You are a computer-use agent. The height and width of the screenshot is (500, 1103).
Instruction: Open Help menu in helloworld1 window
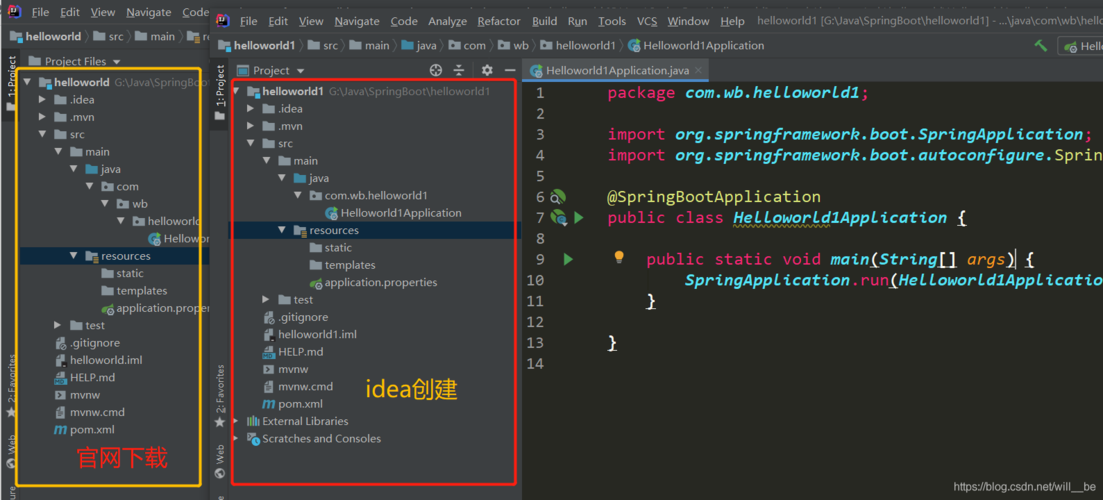pos(732,21)
